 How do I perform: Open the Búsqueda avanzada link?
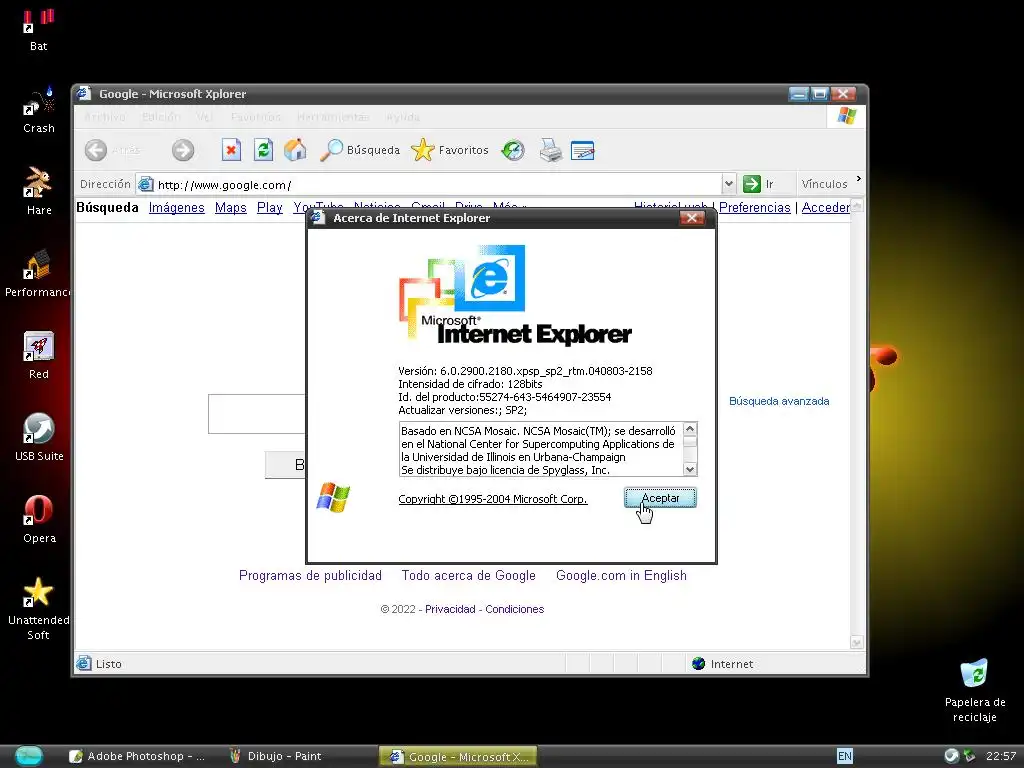pyautogui.click(x=778, y=401)
